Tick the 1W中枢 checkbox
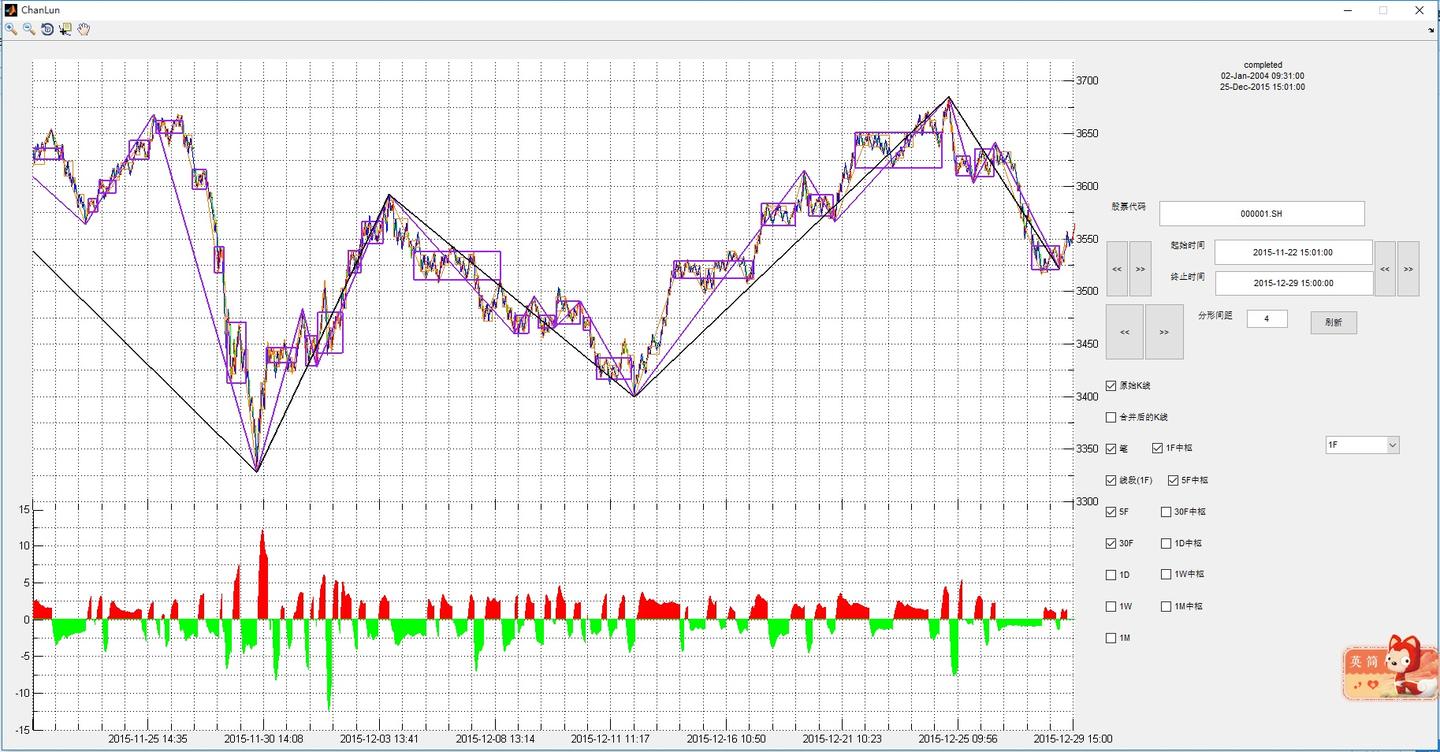 (x=1166, y=575)
